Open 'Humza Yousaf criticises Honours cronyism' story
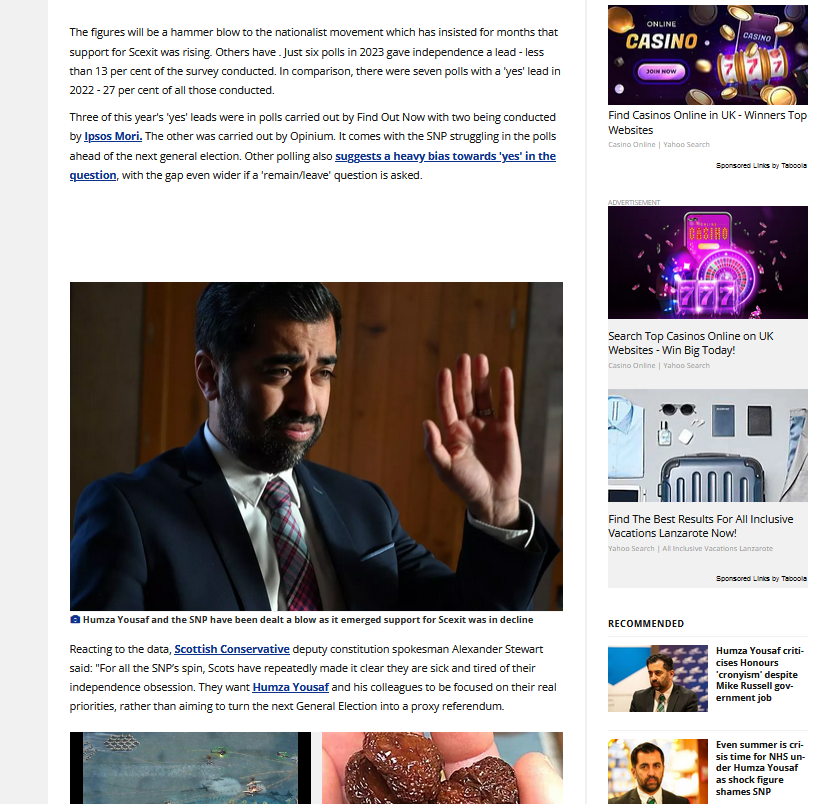This screenshot has height=804, width=825. click(760, 675)
